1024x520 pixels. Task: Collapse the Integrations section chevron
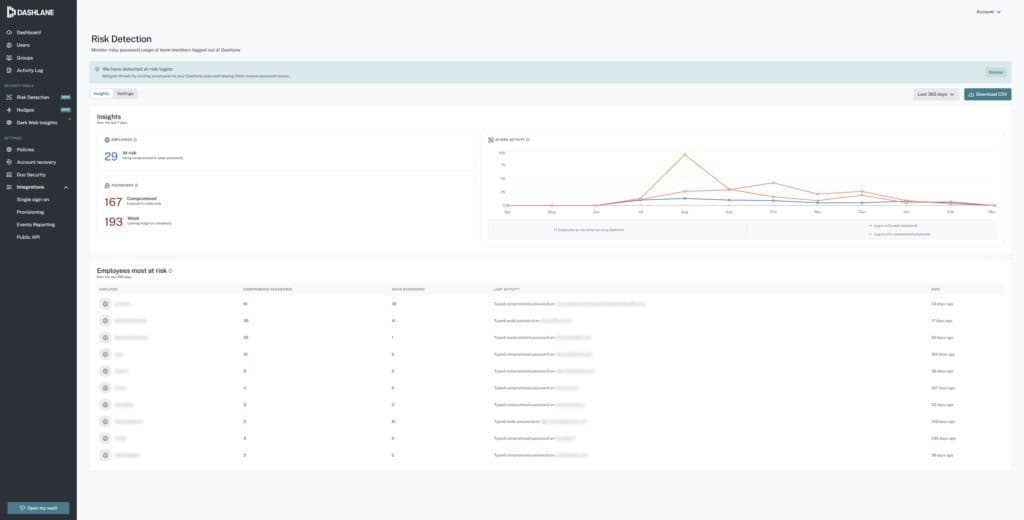click(x=66, y=187)
